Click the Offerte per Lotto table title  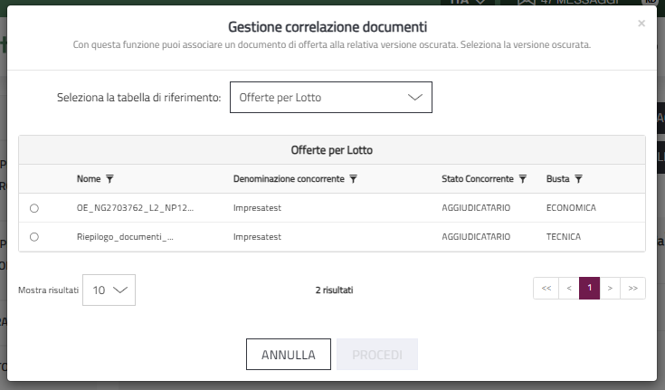point(332,150)
